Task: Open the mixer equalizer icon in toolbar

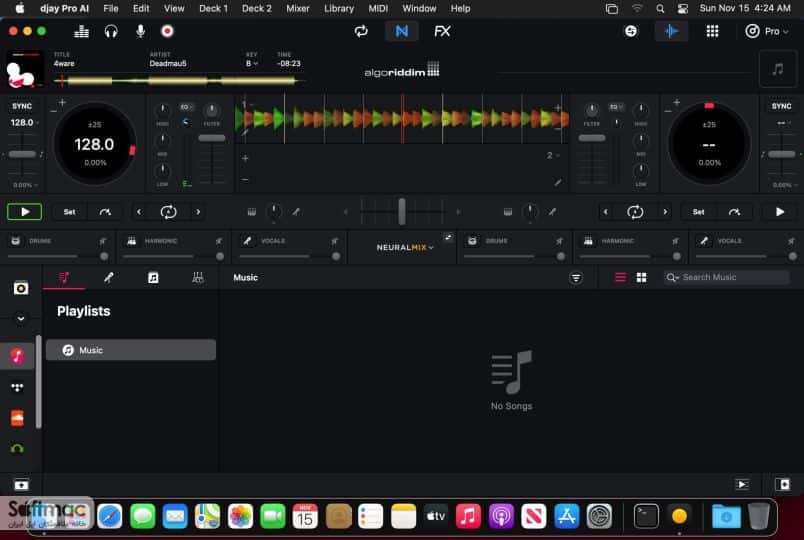Action: tap(82, 32)
